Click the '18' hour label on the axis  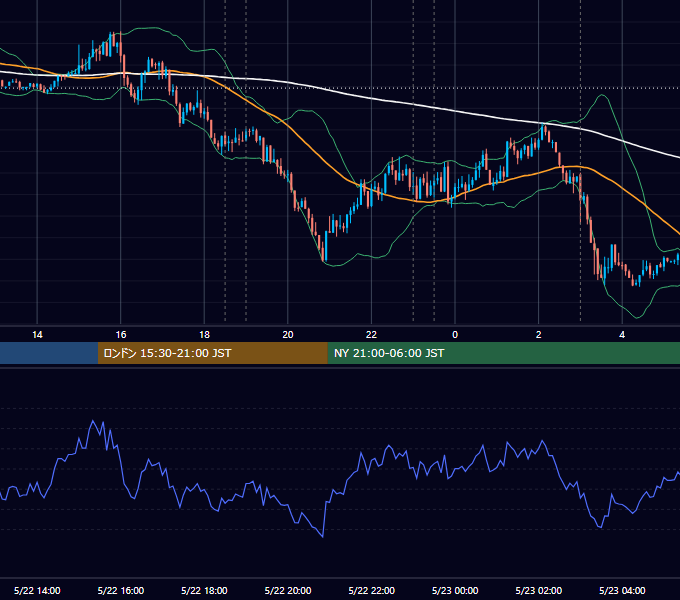(204, 335)
